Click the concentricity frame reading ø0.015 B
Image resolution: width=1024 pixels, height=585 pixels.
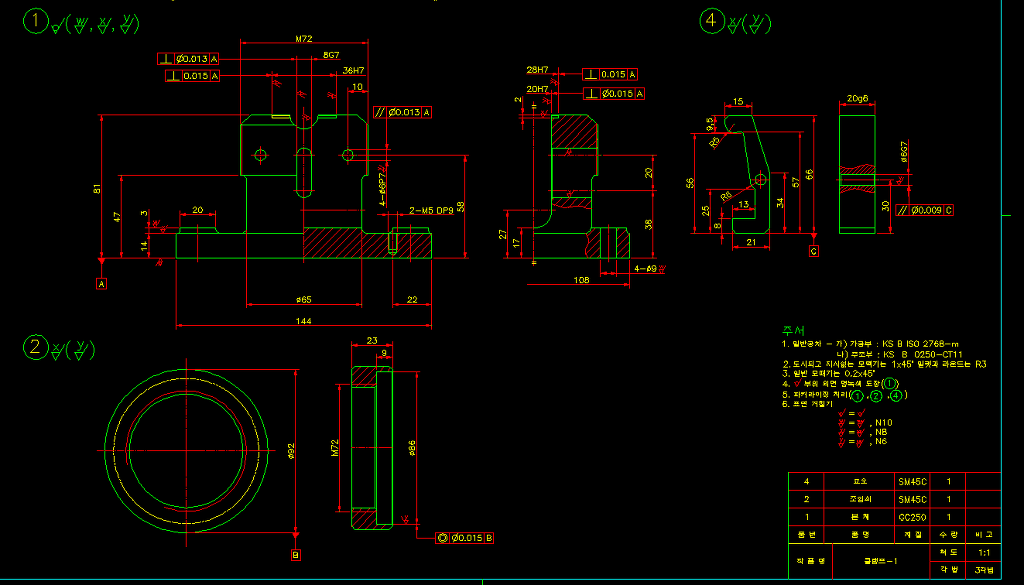coord(465,538)
